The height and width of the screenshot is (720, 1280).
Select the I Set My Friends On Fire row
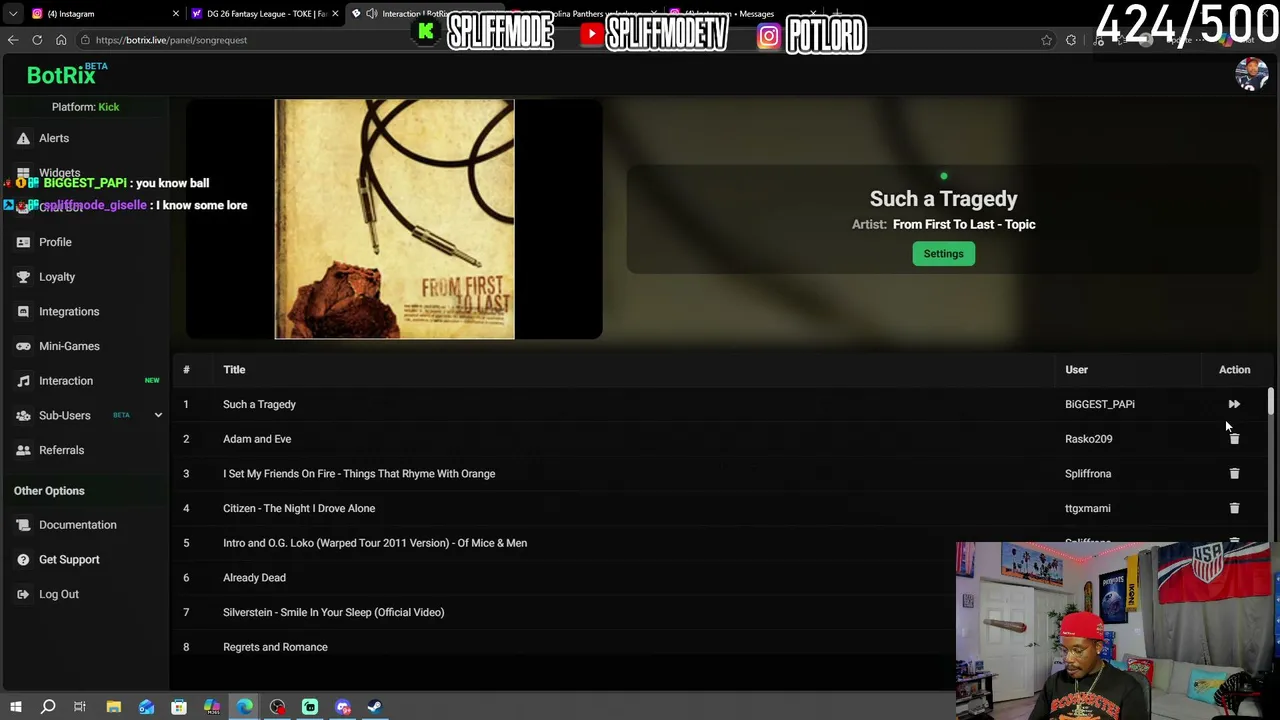click(x=359, y=474)
